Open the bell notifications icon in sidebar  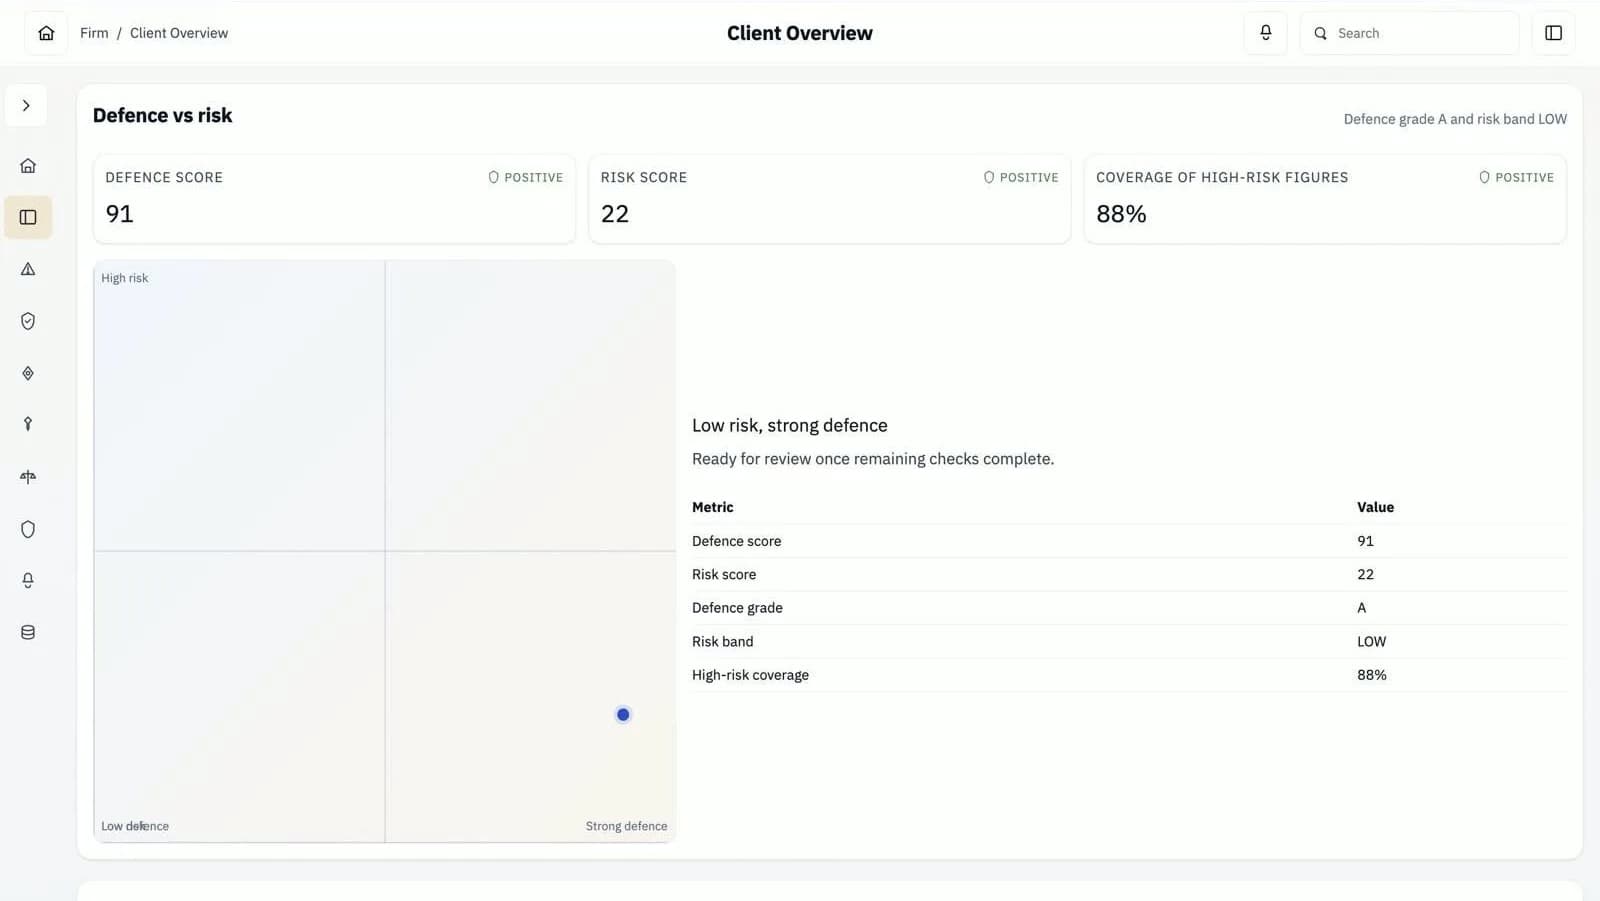pyautogui.click(x=27, y=580)
